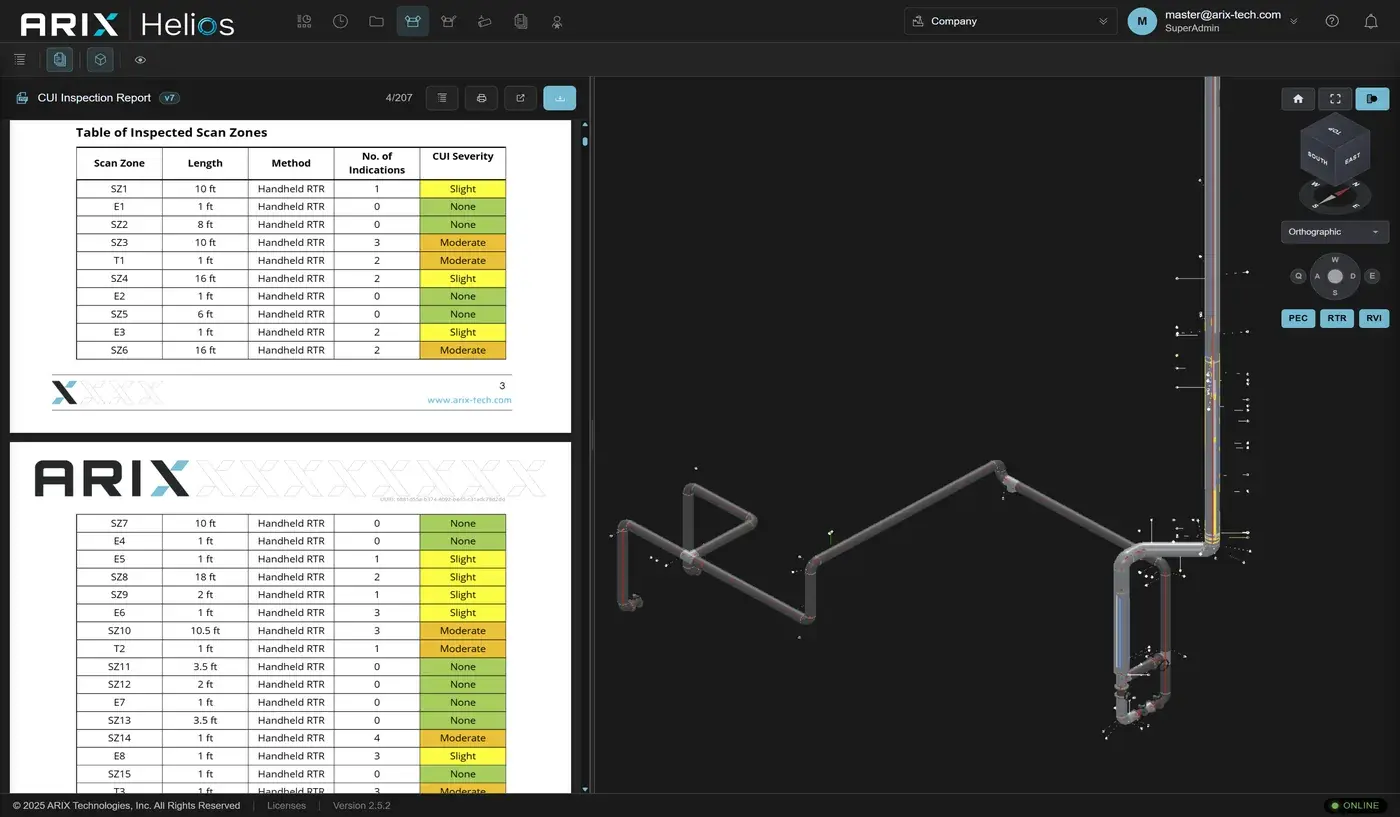
Task: Download the CUI Inspection Report
Action: click(559, 98)
